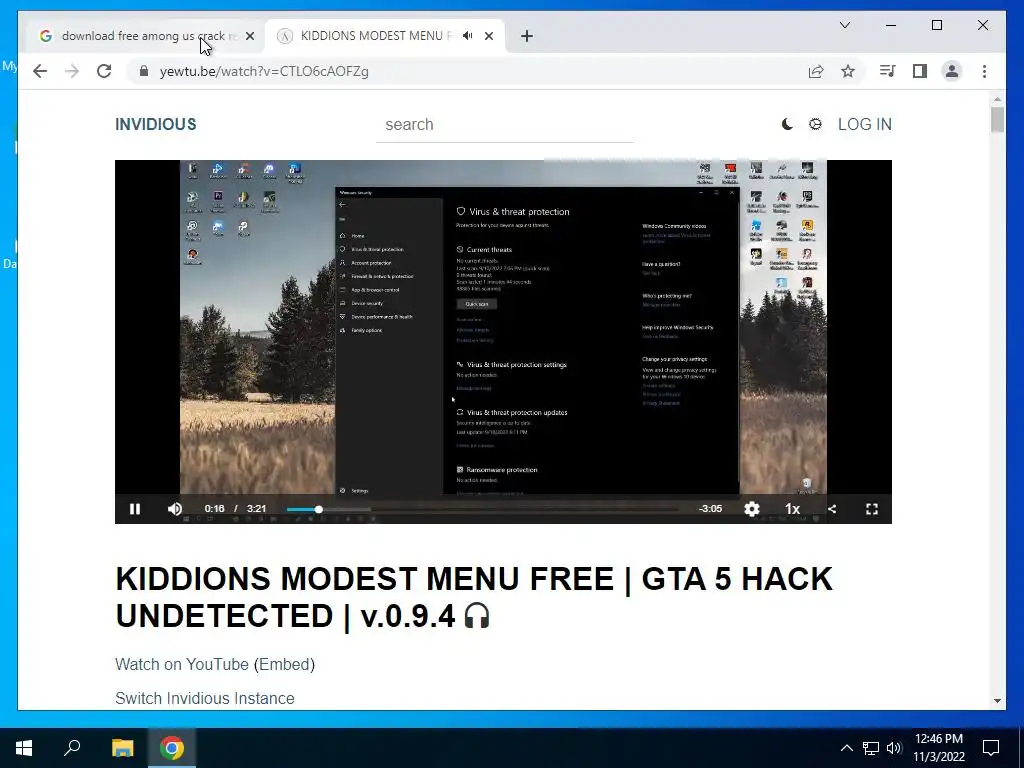Select the KIDDIONS MODEST MENU tab

tap(375, 36)
